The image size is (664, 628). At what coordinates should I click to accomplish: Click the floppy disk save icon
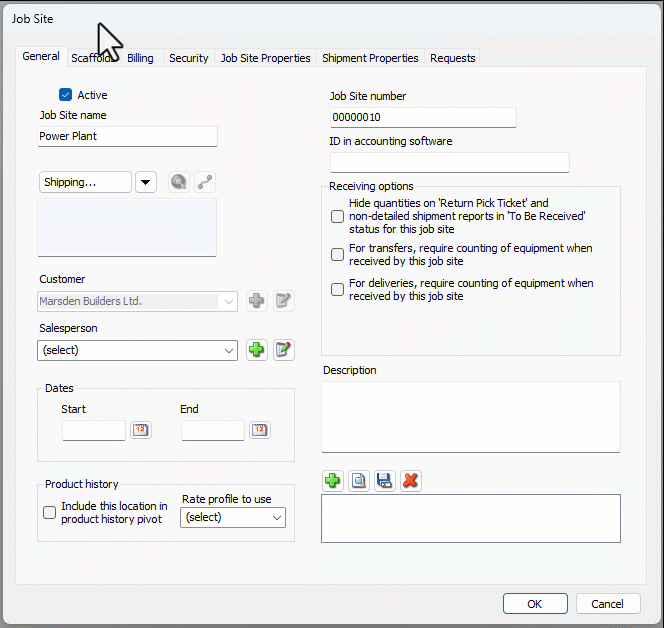[384, 481]
